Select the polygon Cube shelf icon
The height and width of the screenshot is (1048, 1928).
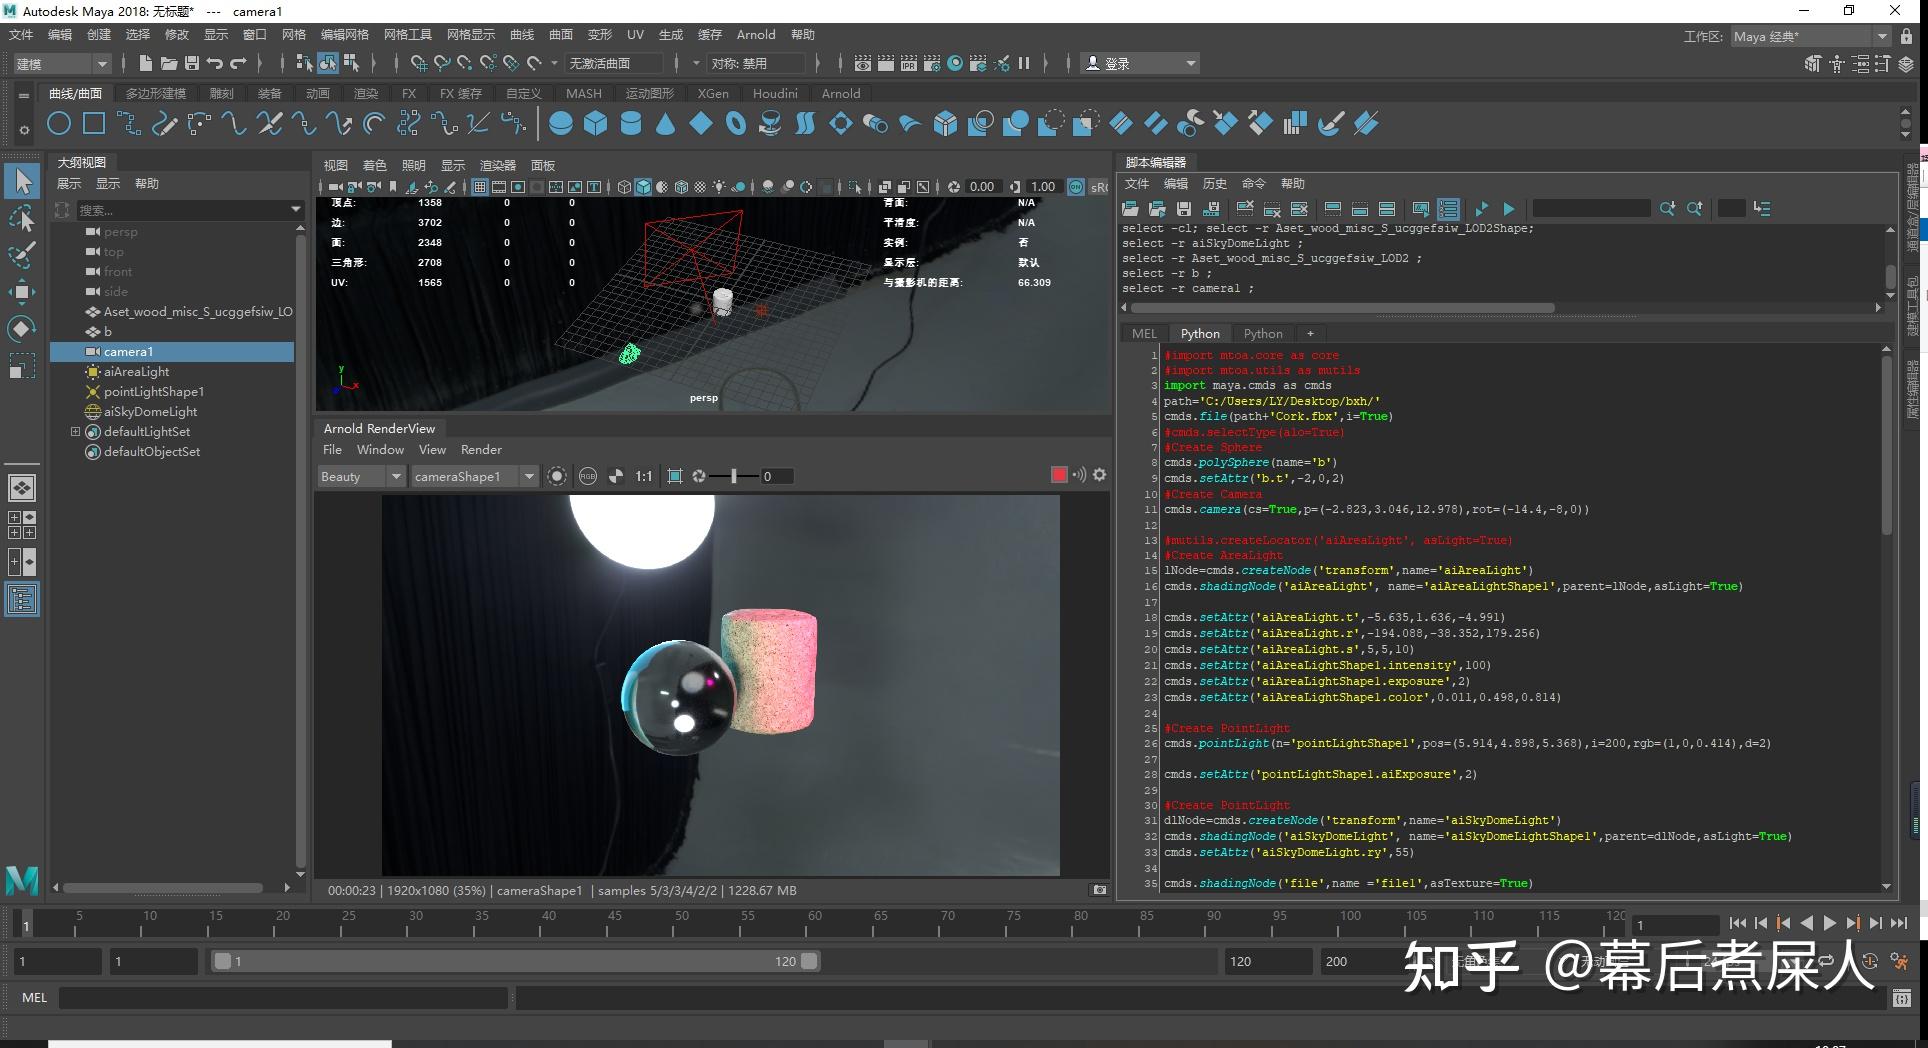[594, 123]
